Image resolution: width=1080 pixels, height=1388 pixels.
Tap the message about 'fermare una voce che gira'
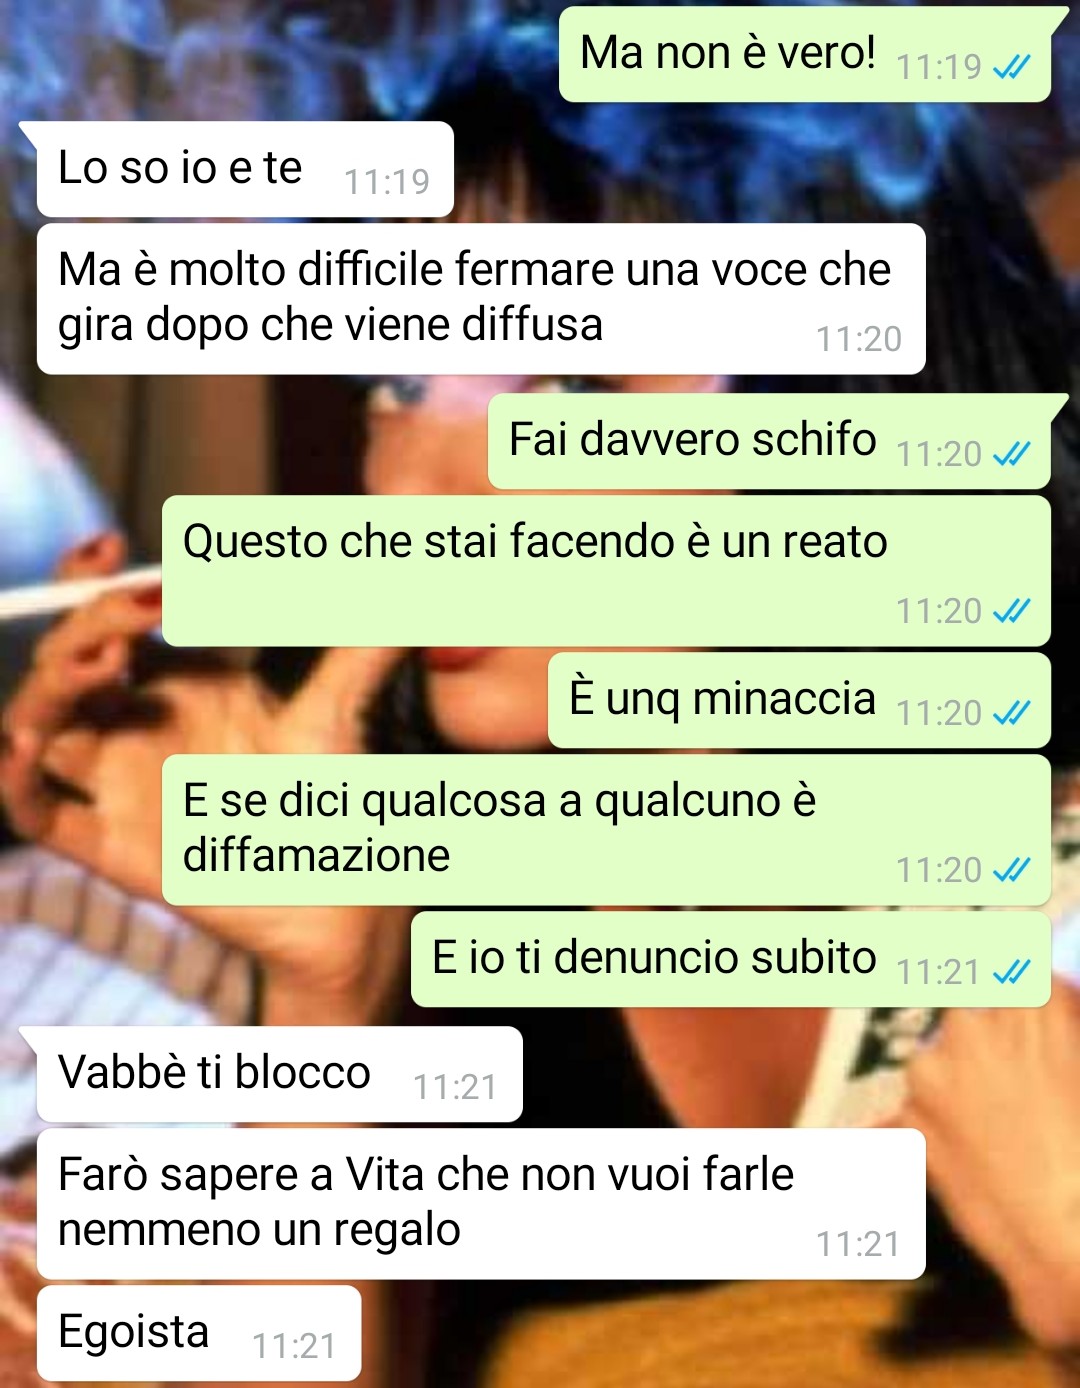point(481,299)
